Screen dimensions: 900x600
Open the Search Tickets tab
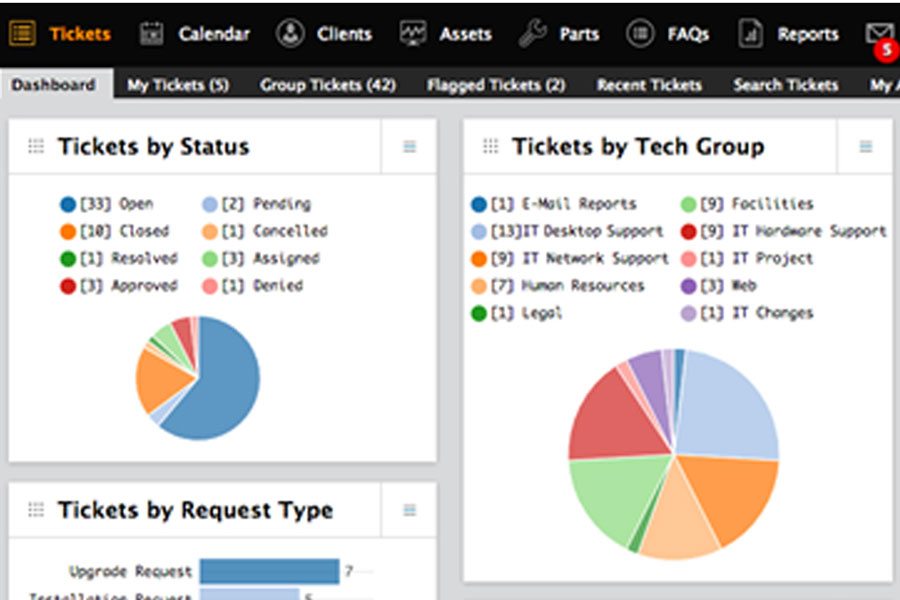pos(785,85)
